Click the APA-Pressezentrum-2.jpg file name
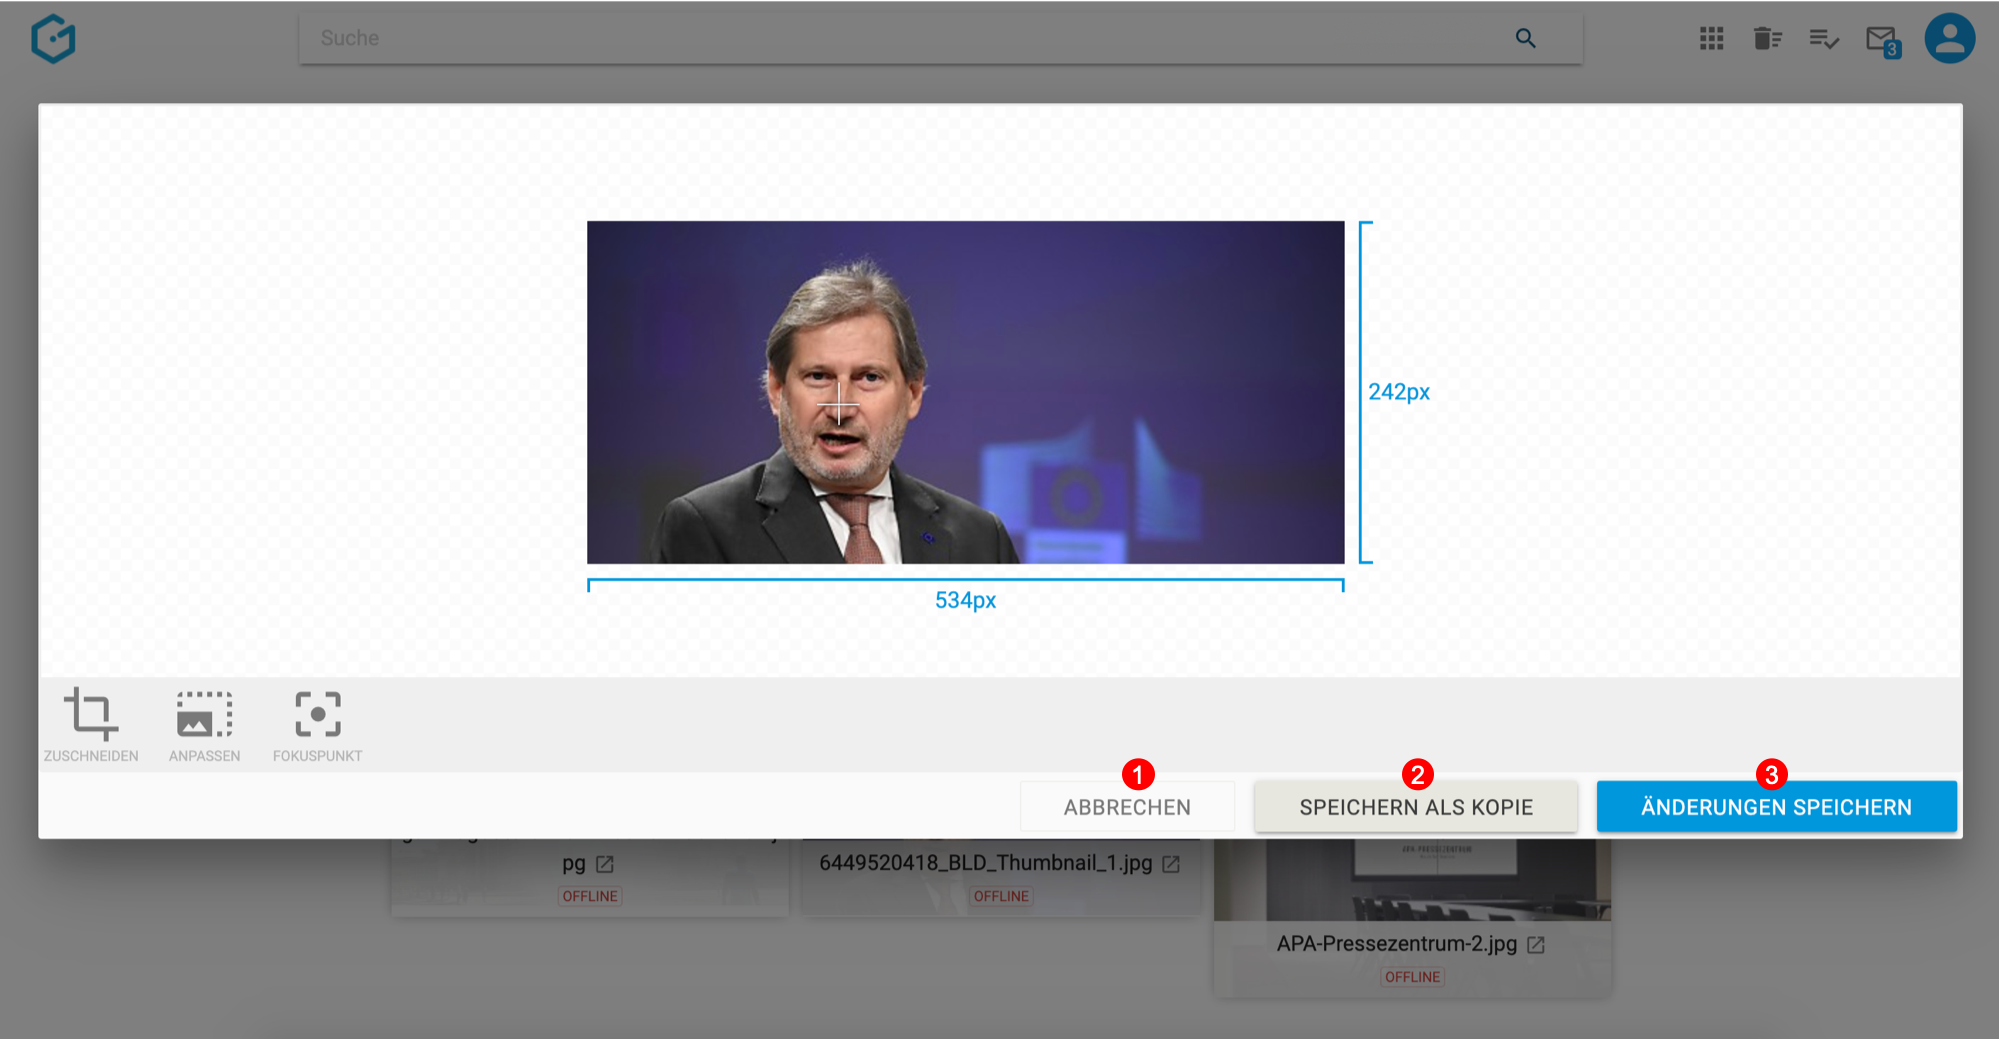 coord(1396,944)
